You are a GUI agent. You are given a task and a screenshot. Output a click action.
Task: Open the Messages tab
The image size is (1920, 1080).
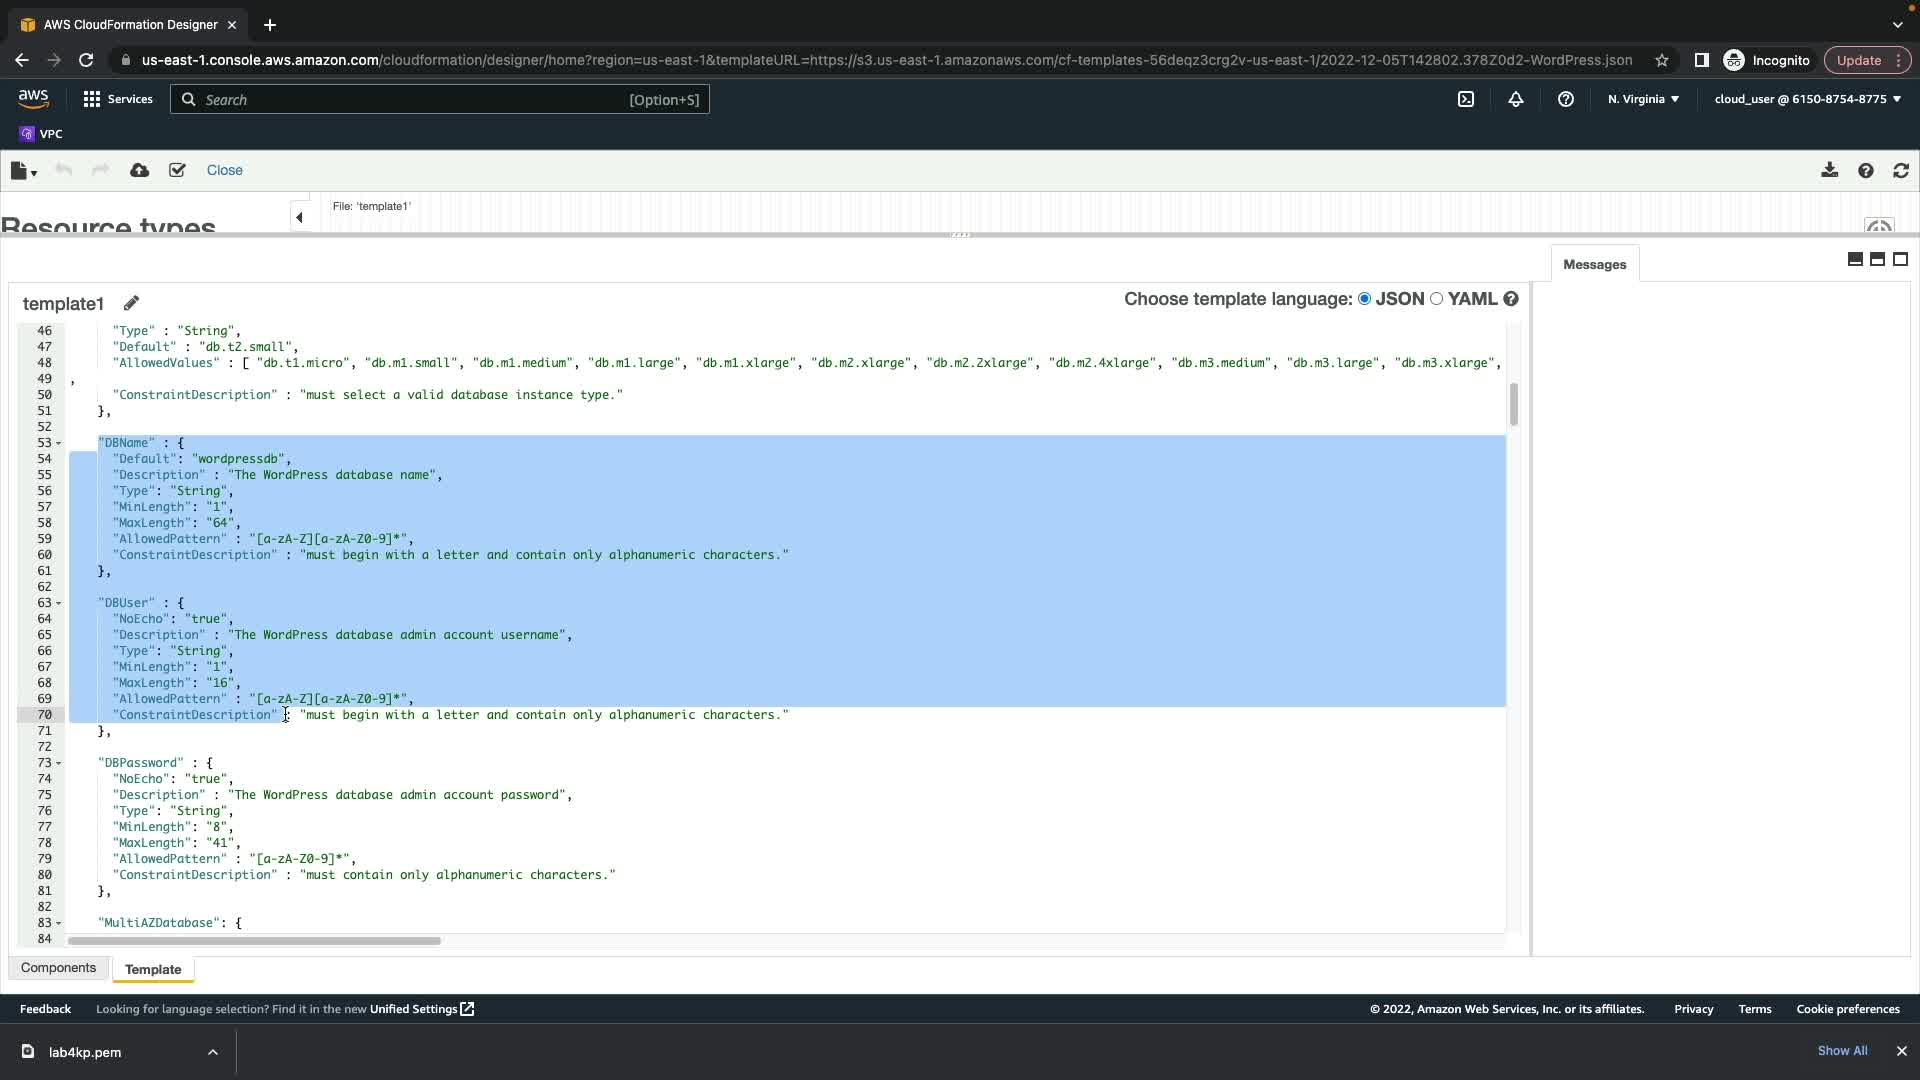[x=1594, y=265]
